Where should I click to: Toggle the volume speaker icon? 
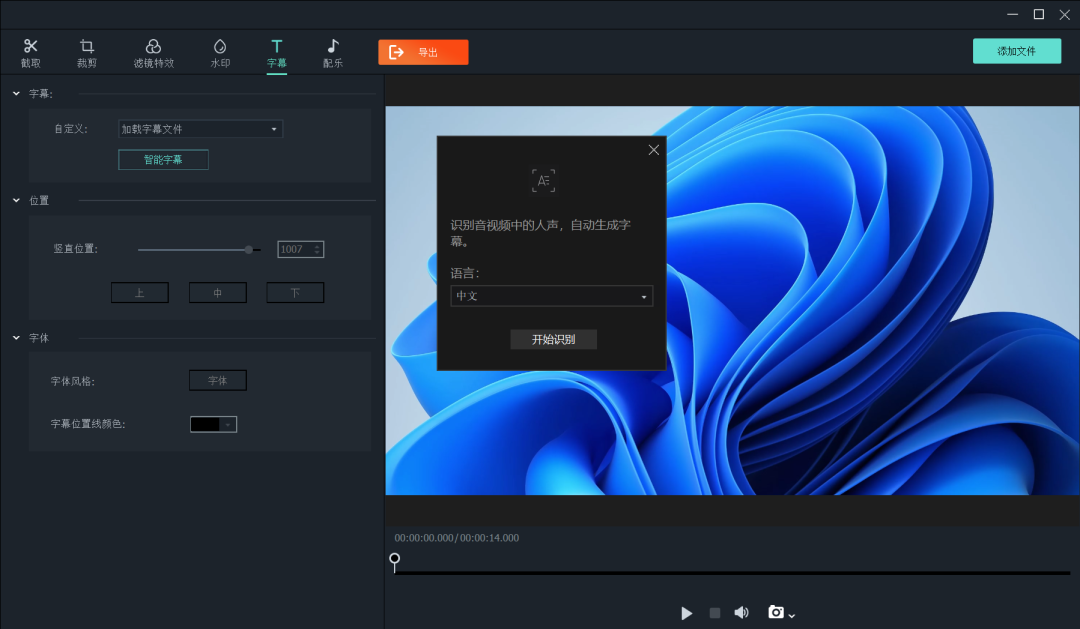(x=741, y=612)
